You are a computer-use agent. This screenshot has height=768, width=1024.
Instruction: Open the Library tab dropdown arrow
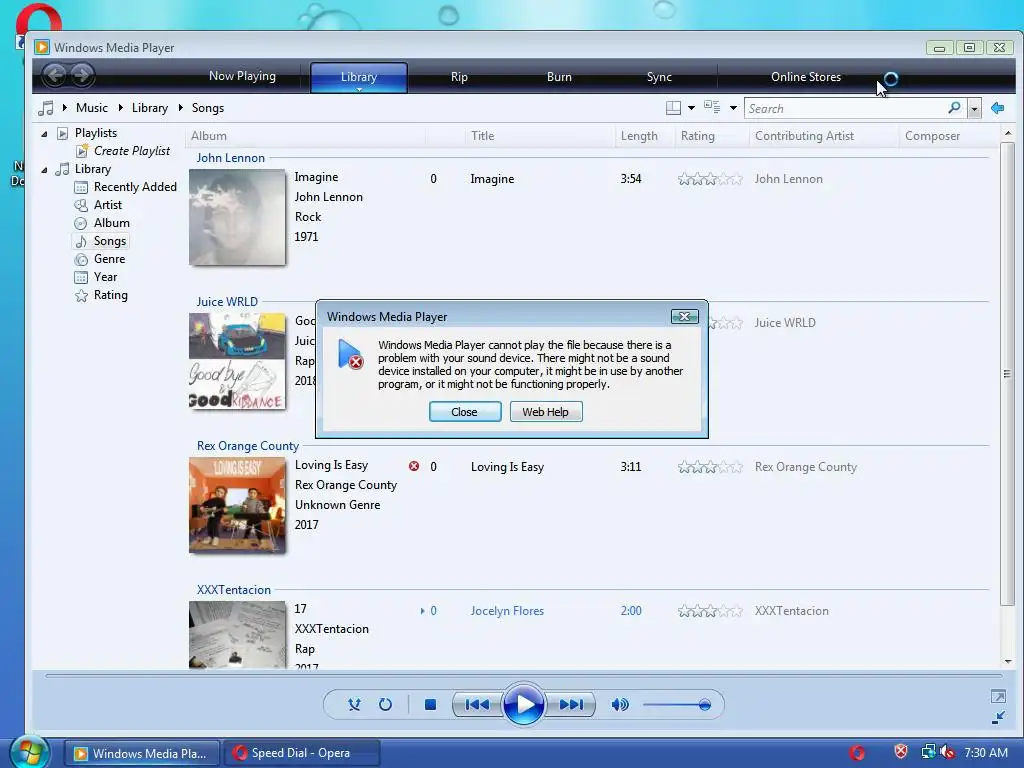359,89
